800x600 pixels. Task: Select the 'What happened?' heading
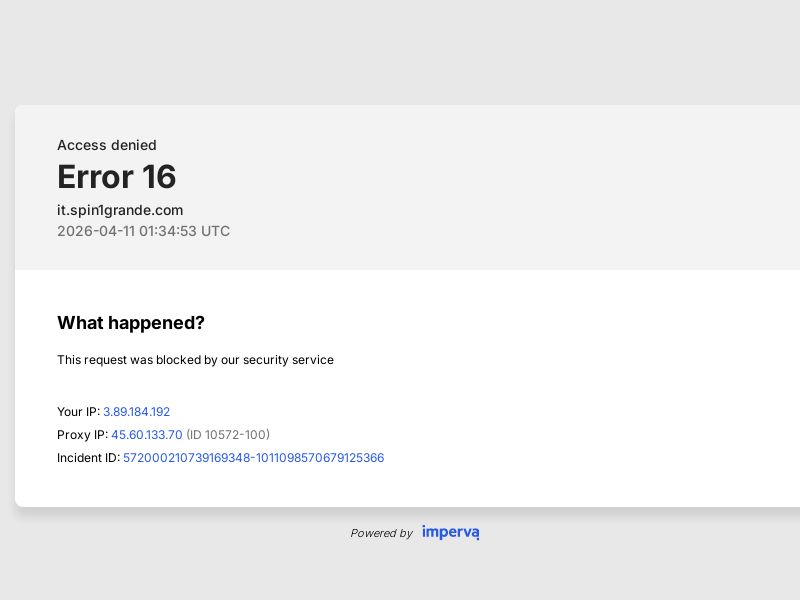coord(130,323)
